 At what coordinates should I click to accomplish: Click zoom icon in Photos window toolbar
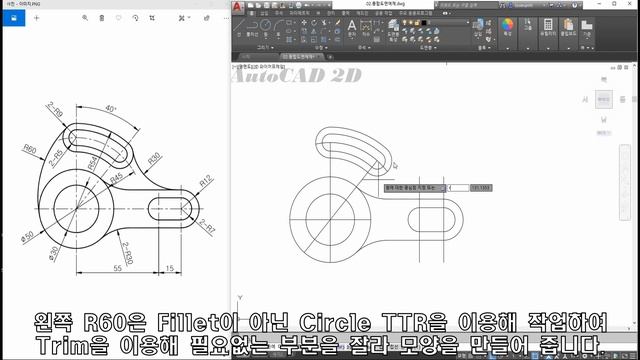tap(85, 18)
